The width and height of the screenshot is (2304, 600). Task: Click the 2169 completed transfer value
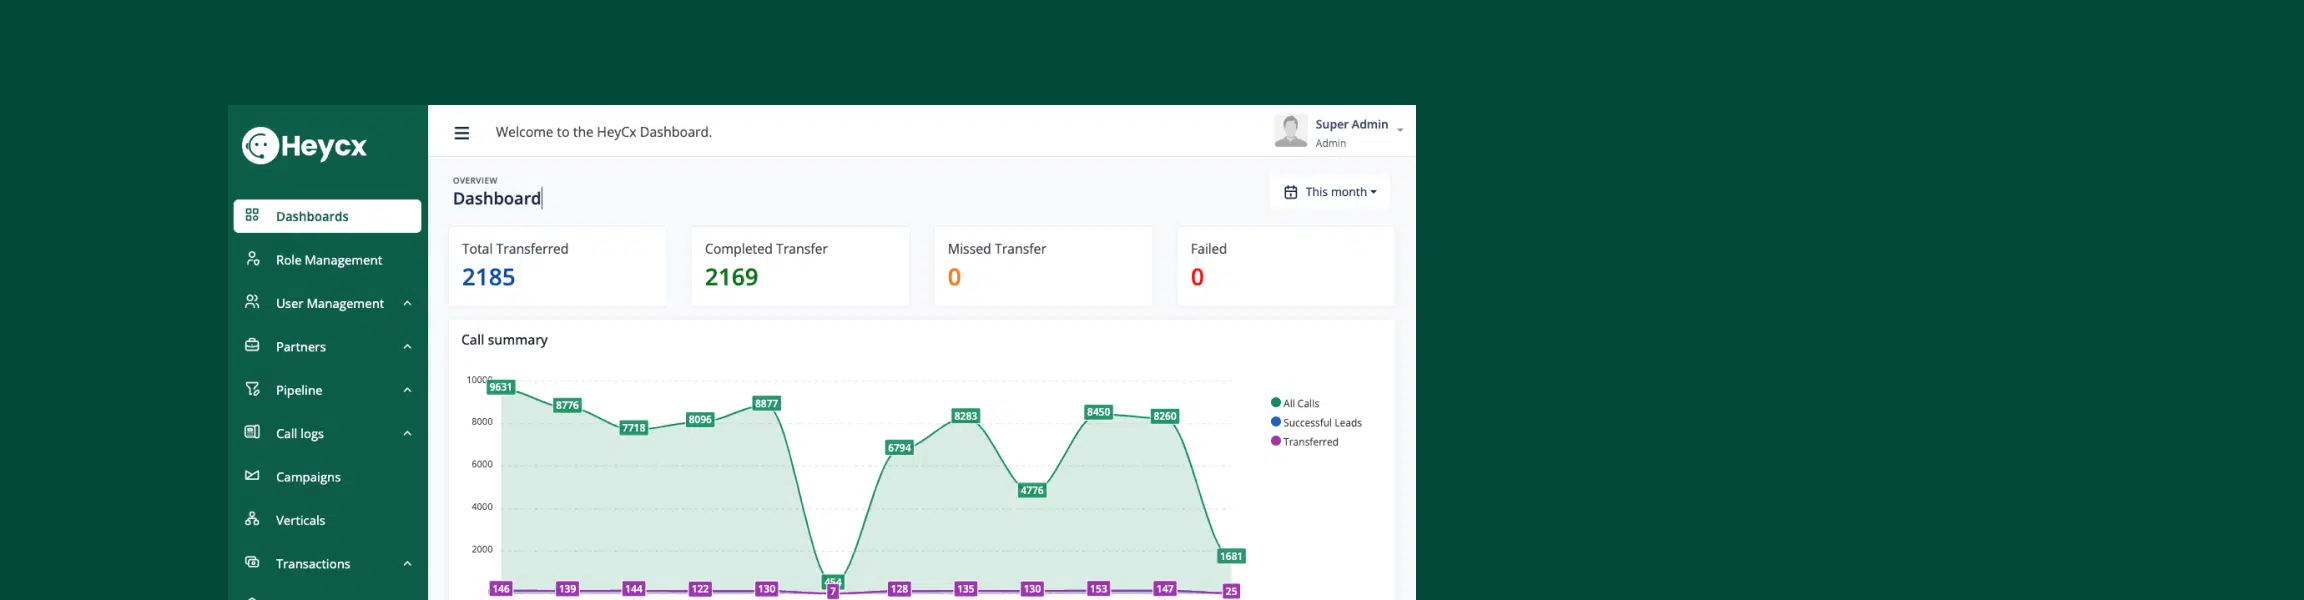coord(732,277)
